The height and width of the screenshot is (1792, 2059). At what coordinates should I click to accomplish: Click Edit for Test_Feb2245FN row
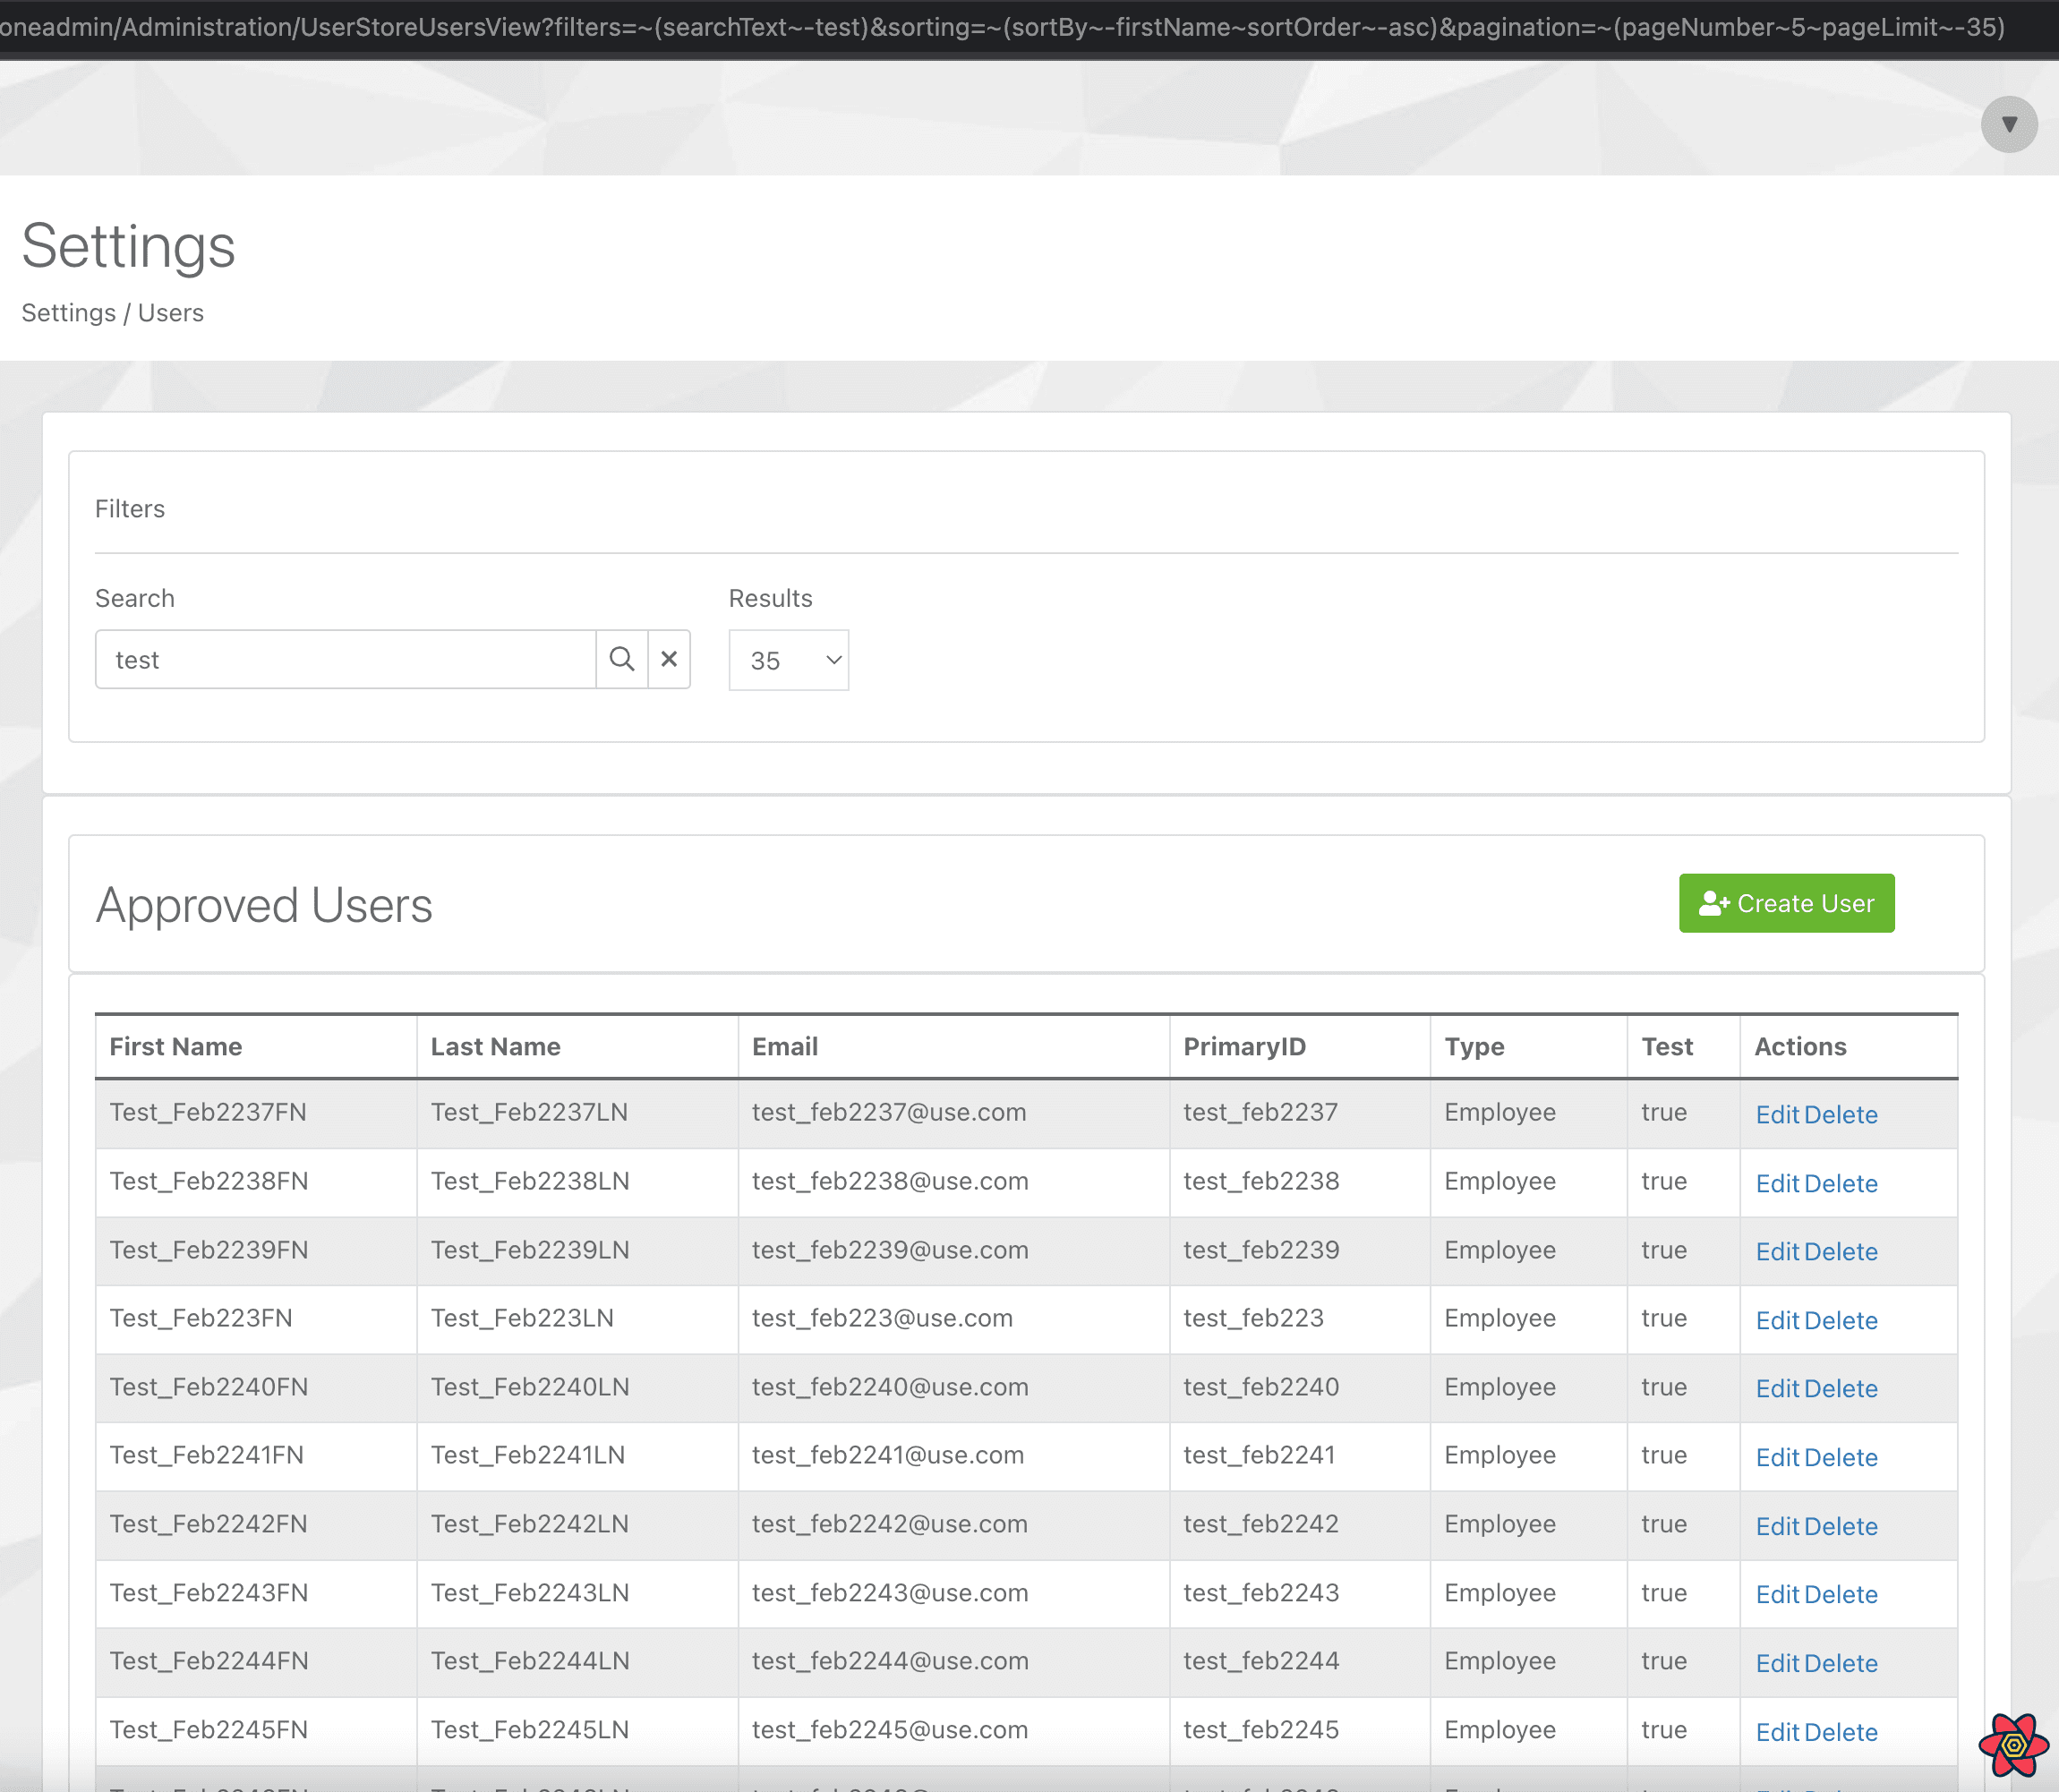tap(1777, 1732)
